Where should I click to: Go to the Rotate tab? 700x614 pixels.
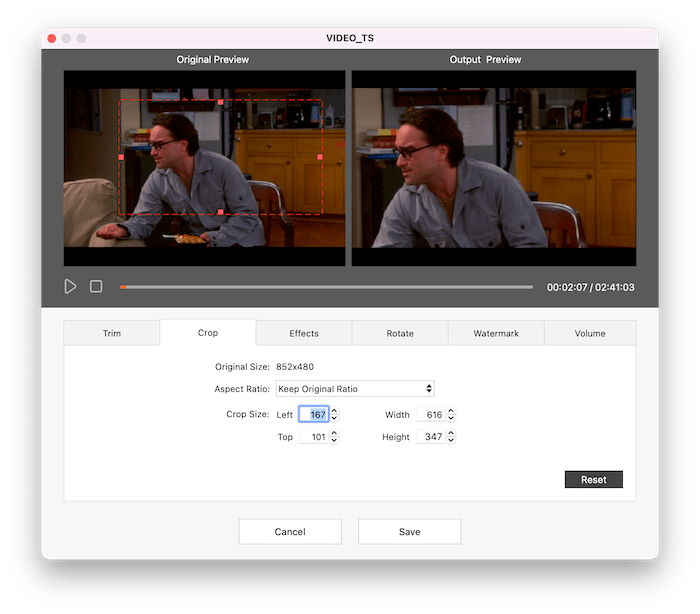(400, 333)
